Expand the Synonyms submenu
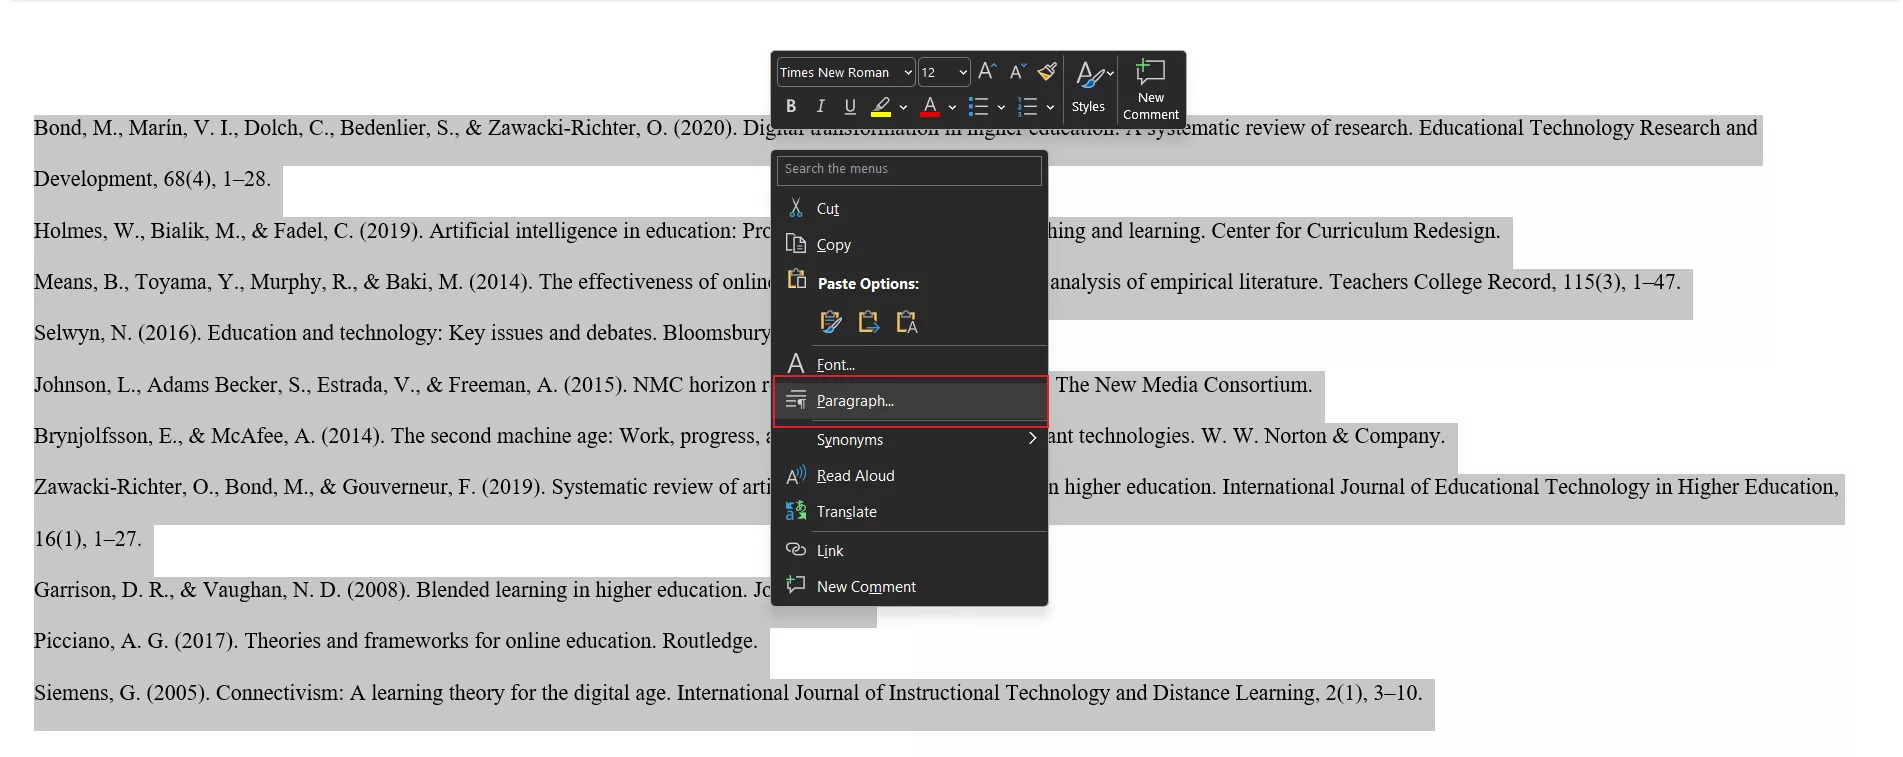The width and height of the screenshot is (1903, 757). pos(910,439)
